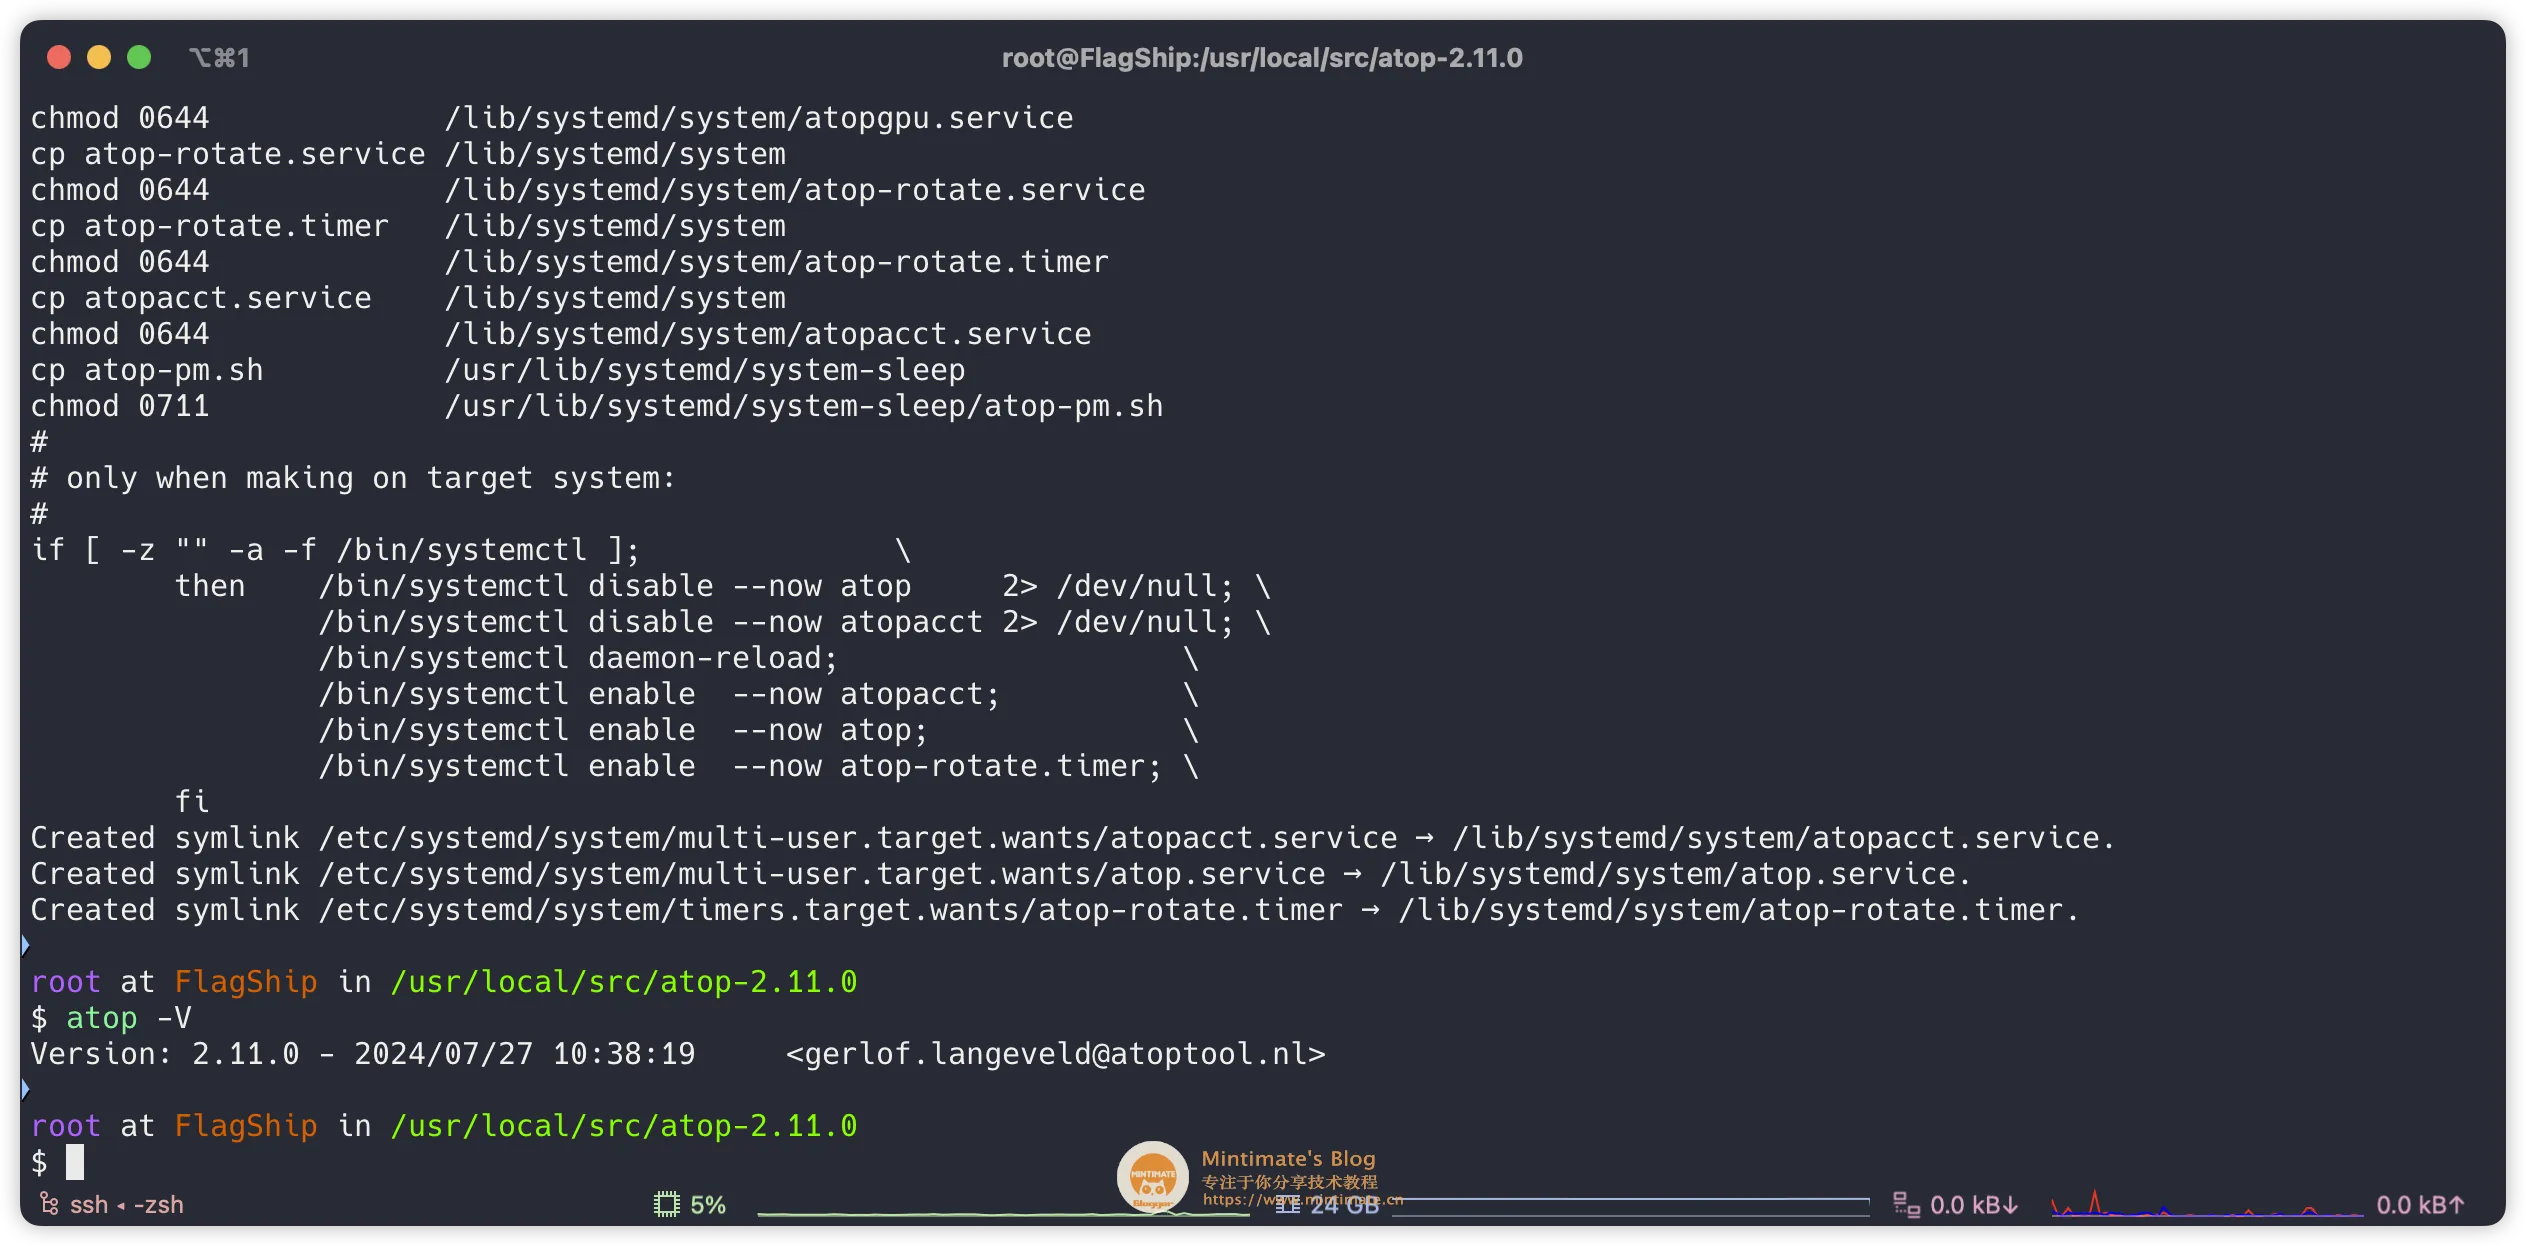Image resolution: width=2526 pixels, height=1246 pixels.
Task: Click the gerlof.langeveld@atoptool.nl email address
Action: click(x=1055, y=1054)
